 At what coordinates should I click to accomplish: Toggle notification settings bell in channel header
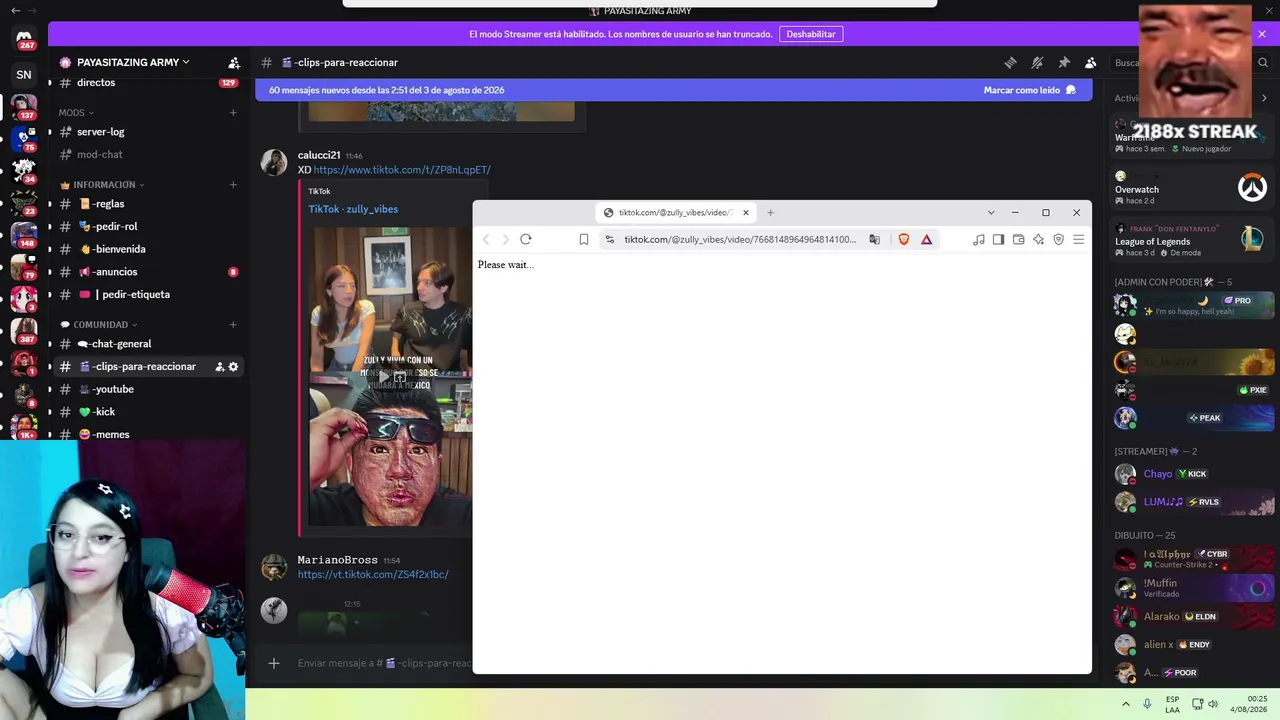pyautogui.click(x=1037, y=62)
